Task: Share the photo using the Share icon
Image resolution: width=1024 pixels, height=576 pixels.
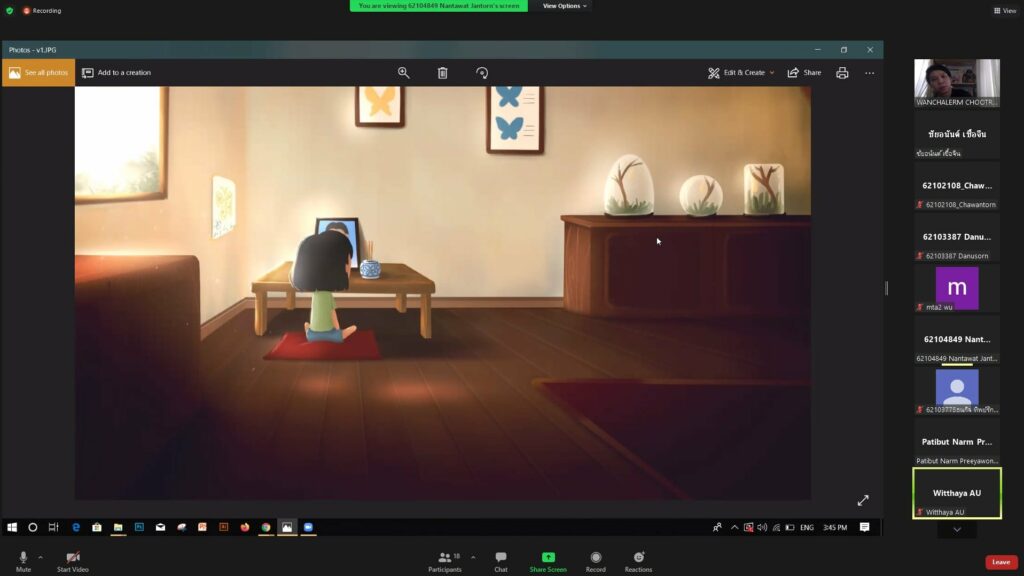Action: point(806,72)
